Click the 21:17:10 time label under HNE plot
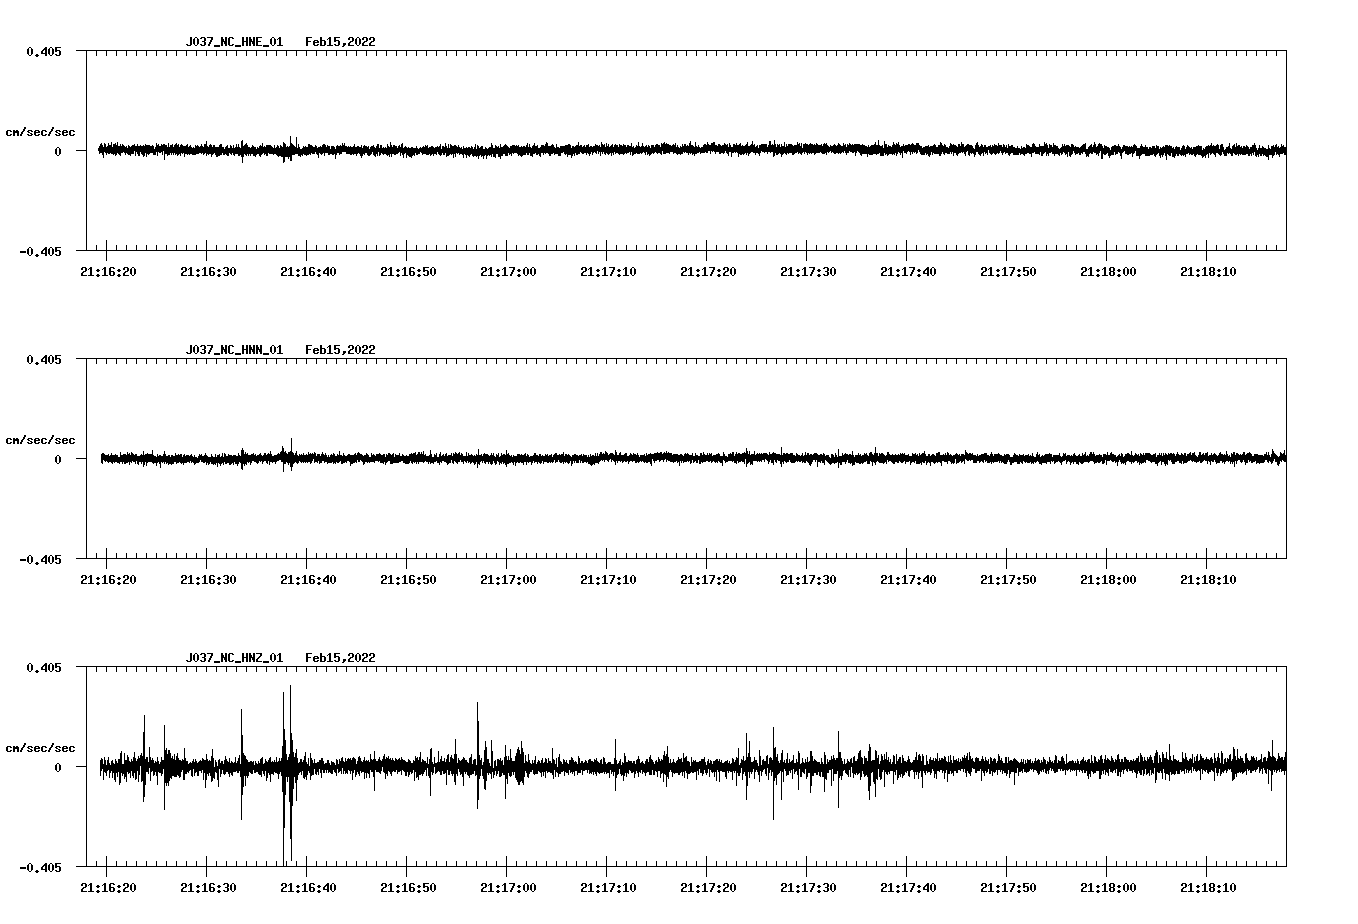Image resolution: width=1358 pixels, height=924 pixels. (x=608, y=272)
